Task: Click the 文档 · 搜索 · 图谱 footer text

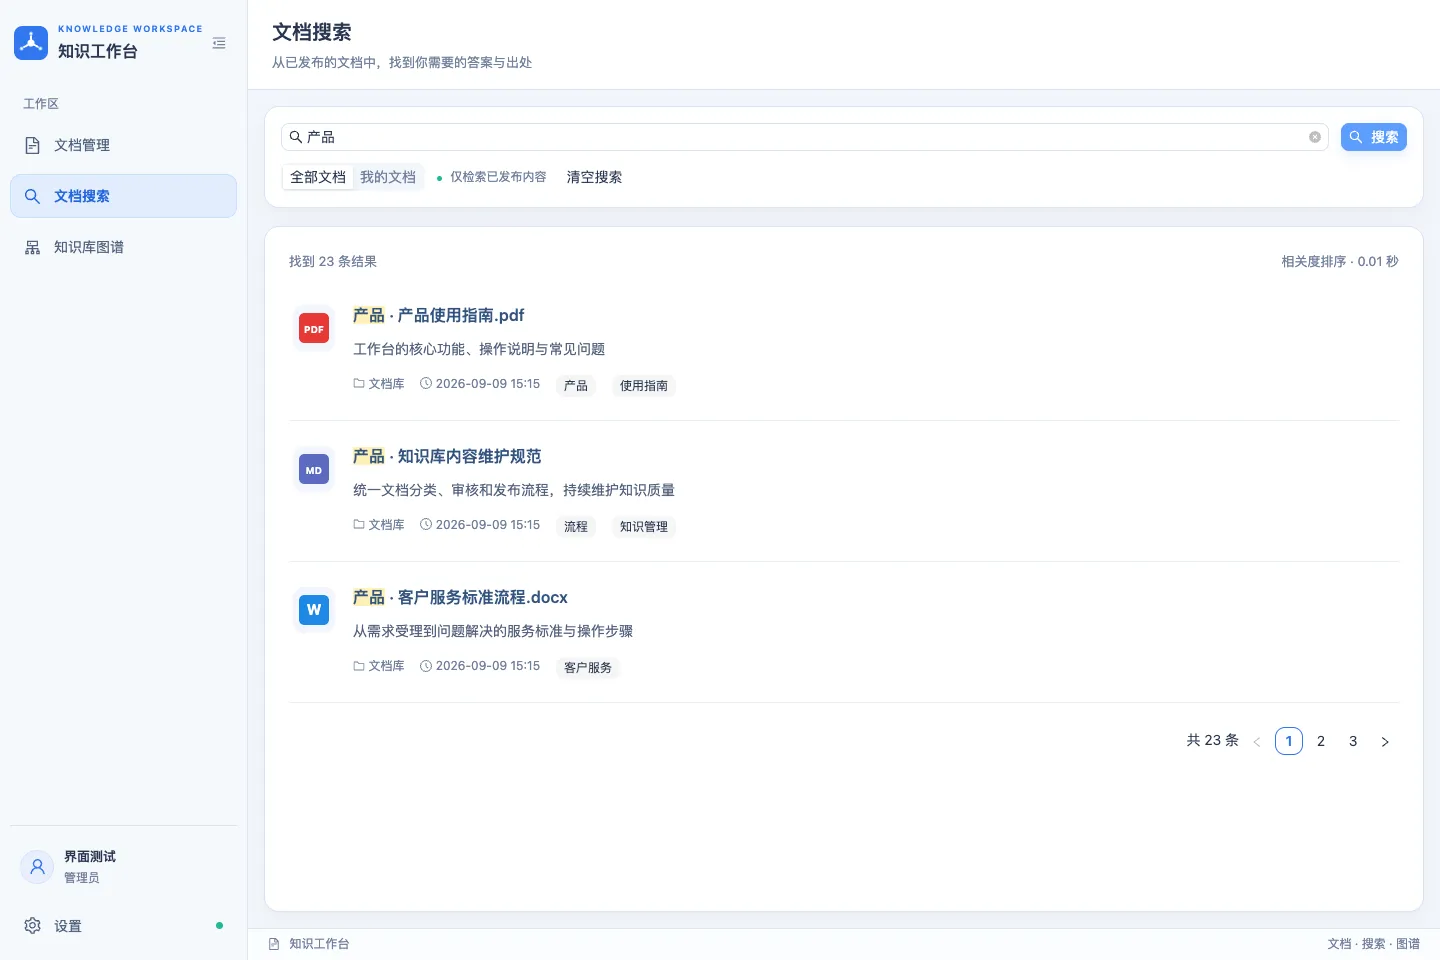Action: point(1374,944)
